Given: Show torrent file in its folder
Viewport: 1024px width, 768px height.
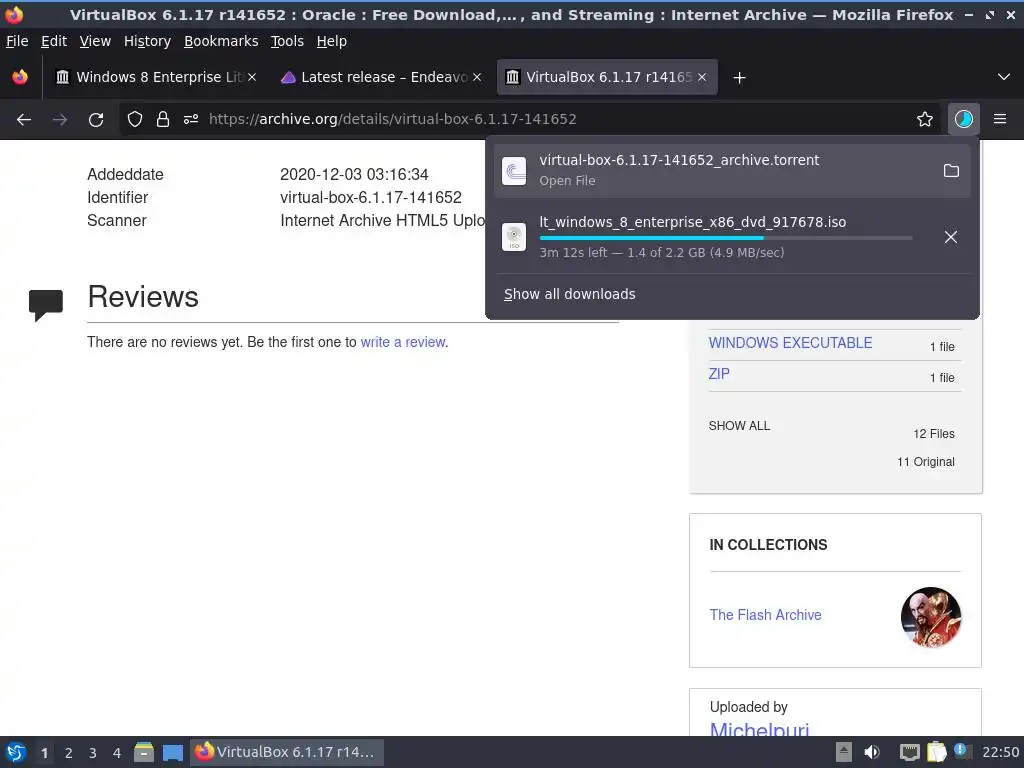Looking at the screenshot, I should (951, 170).
